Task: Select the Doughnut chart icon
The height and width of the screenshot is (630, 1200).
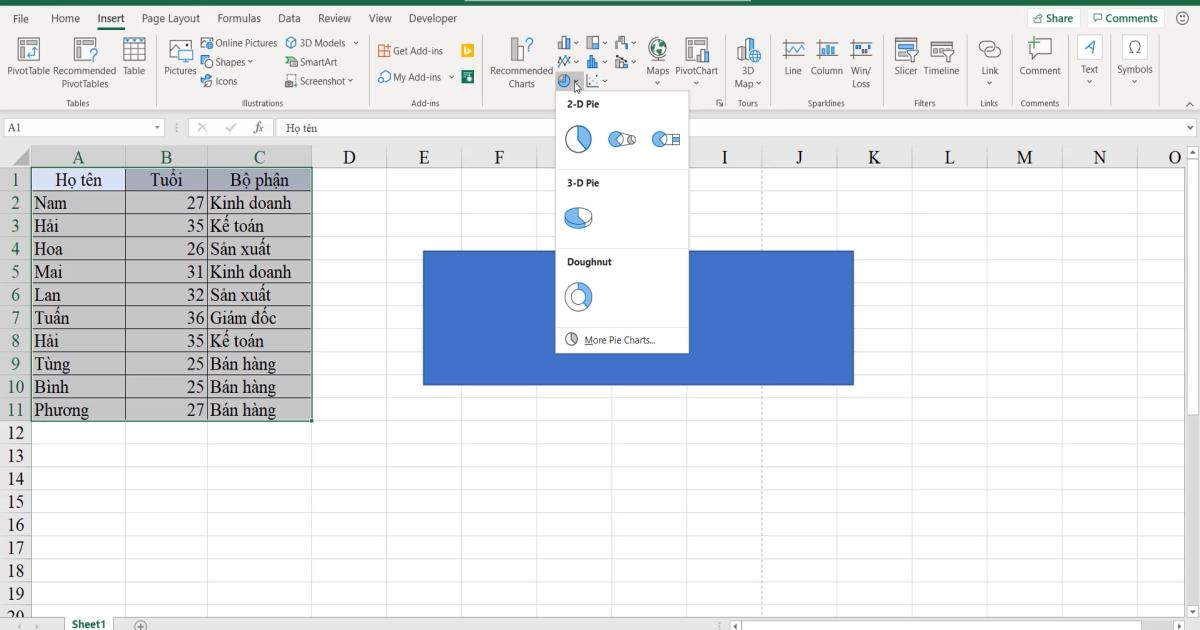Action: 578,296
